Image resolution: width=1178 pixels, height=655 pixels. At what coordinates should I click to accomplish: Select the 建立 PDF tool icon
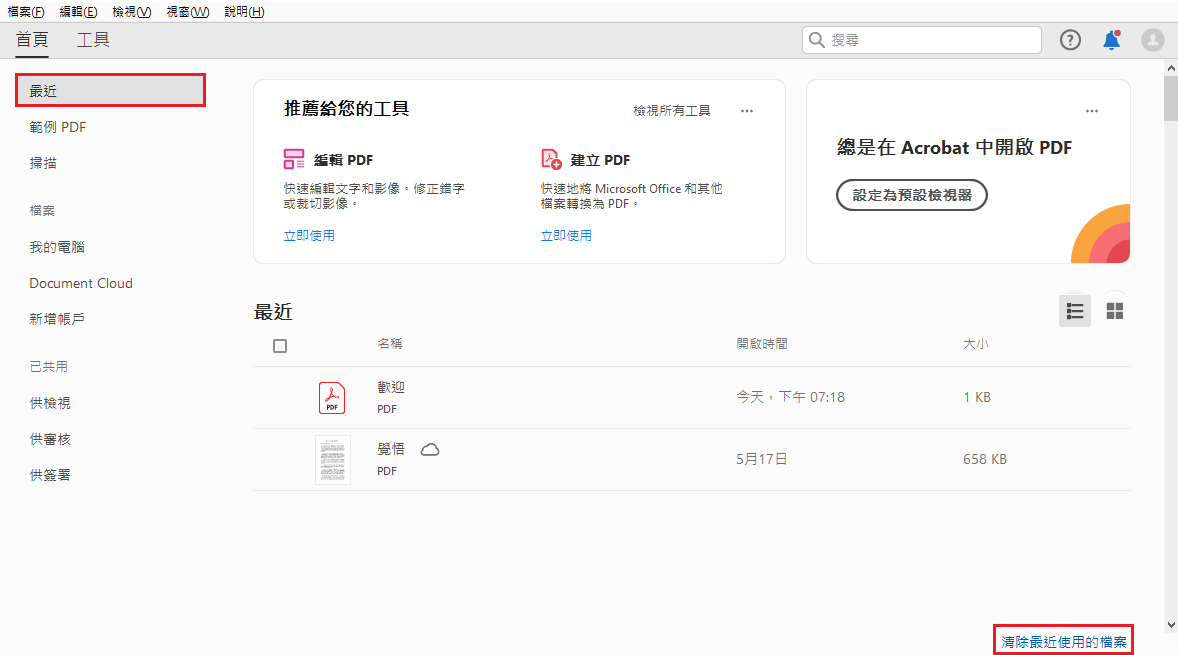click(549, 158)
